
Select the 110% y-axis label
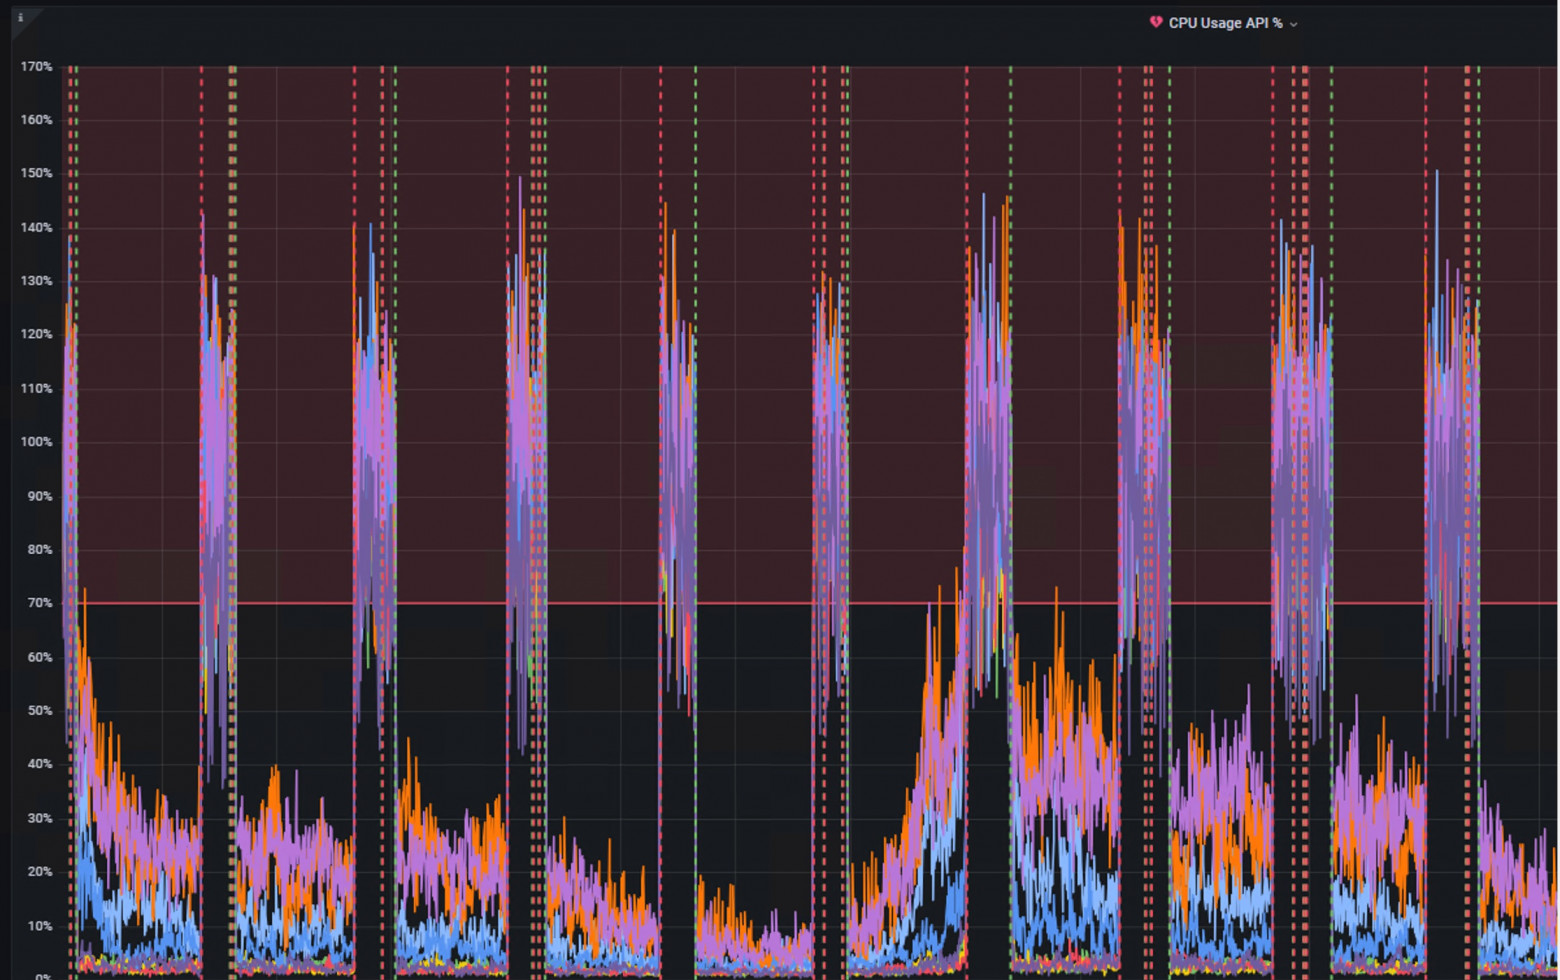tap(36, 389)
